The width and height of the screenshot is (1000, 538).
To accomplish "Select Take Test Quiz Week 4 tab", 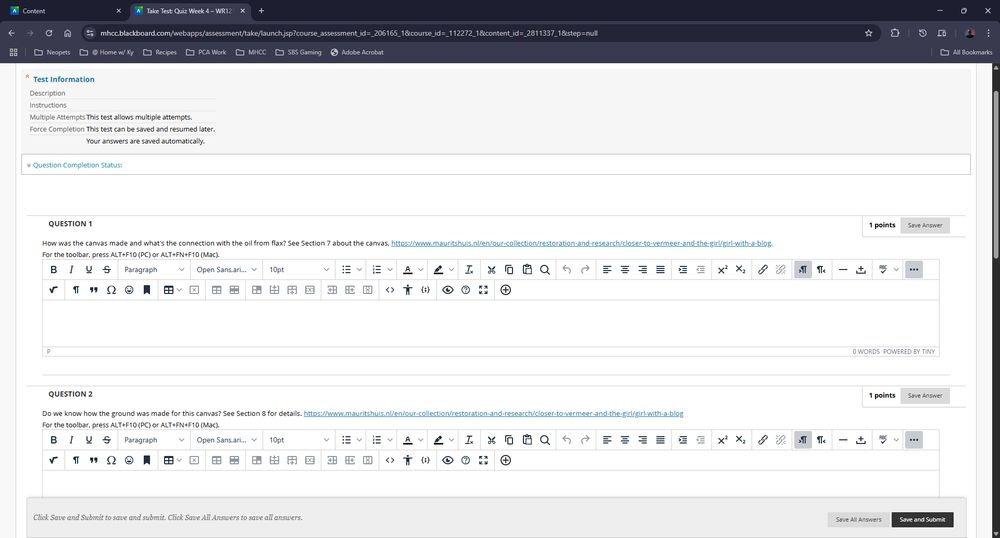I will coord(189,11).
